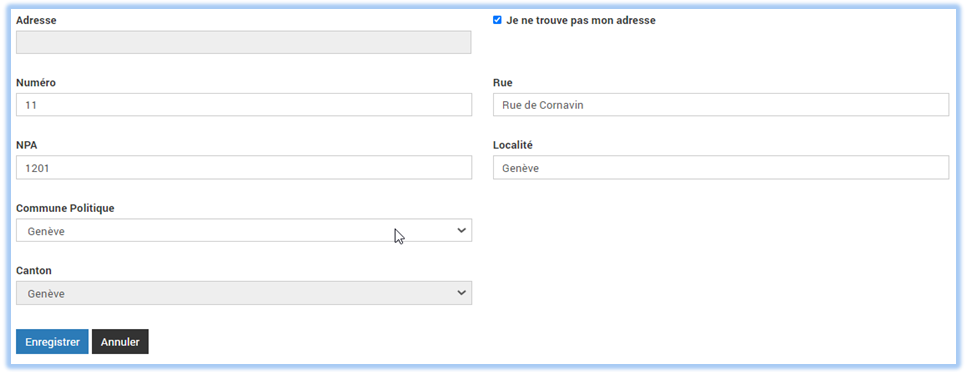Uncheck the 'Je ne trouve pas mon adresse' checkbox
The height and width of the screenshot is (372, 967).
497,20
